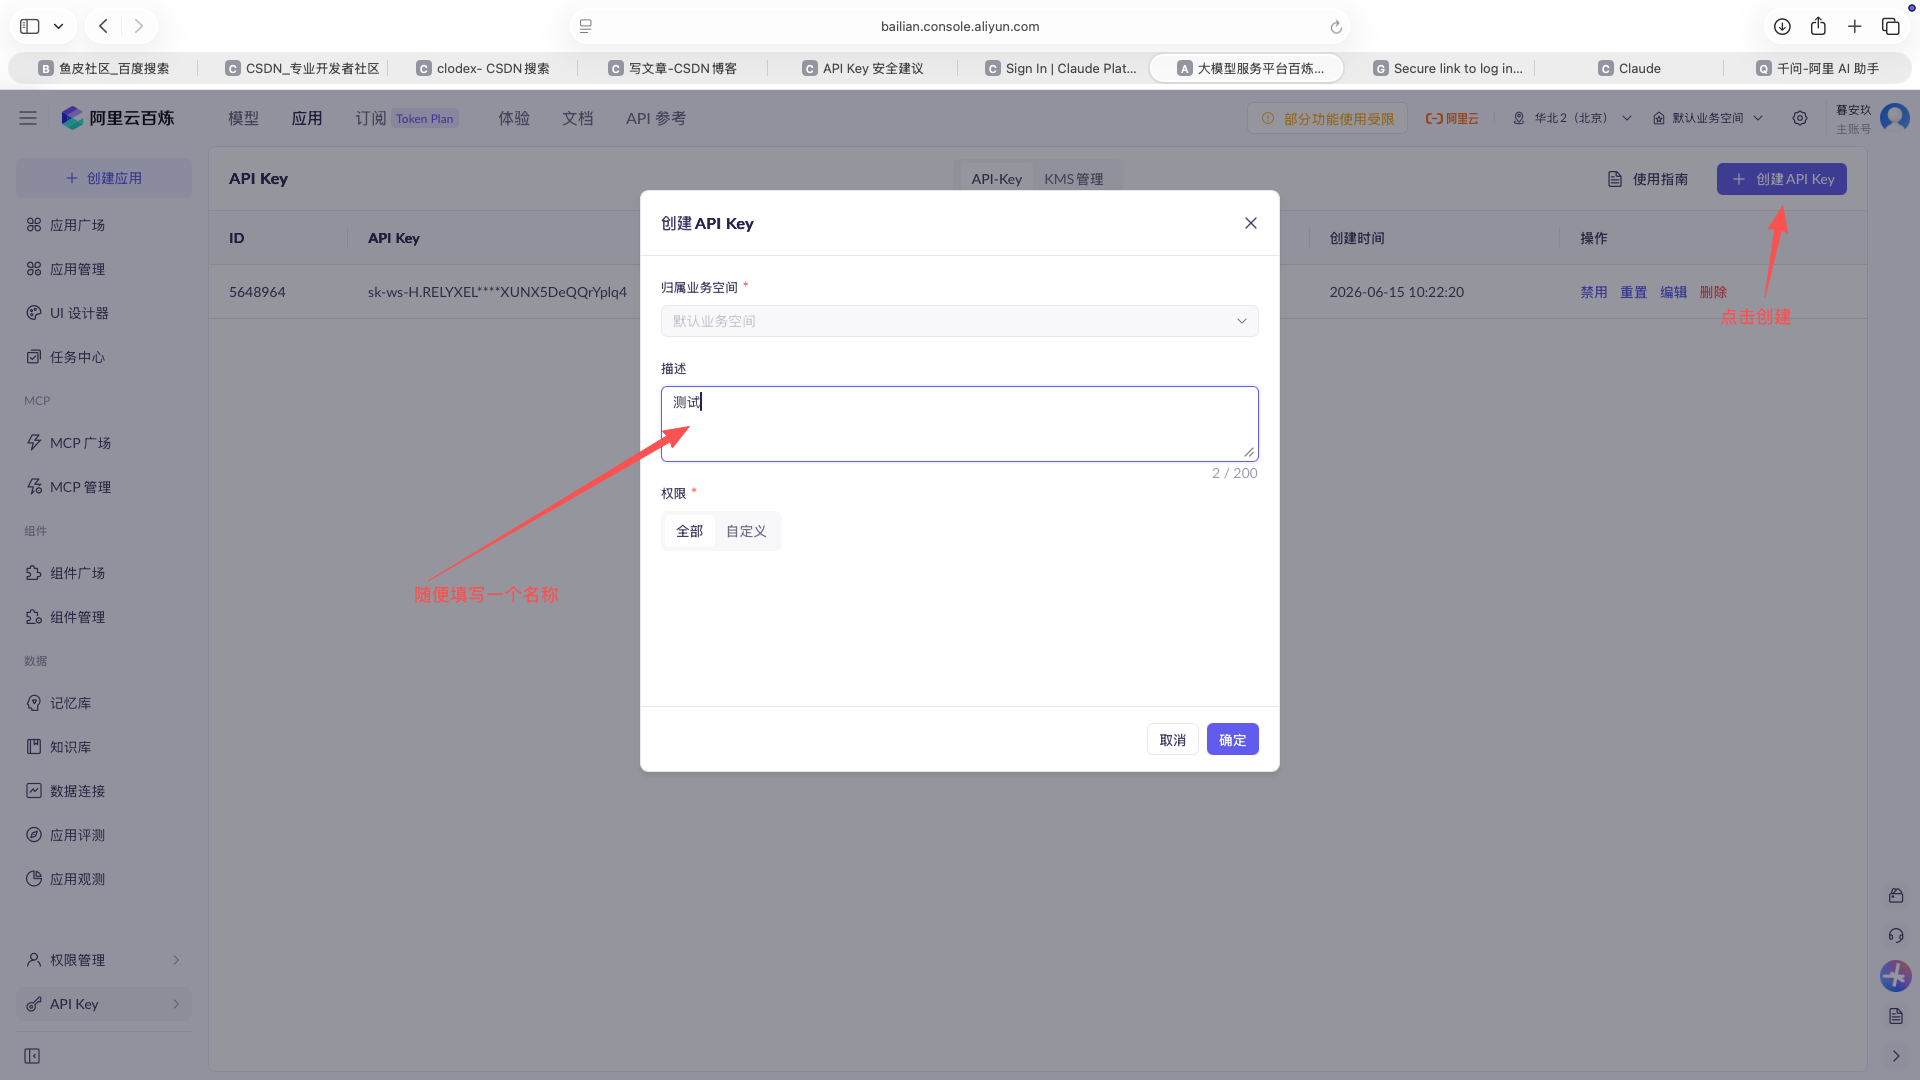1920x1080 pixels.
Task: Open the user avatar profile
Action: [1894, 118]
